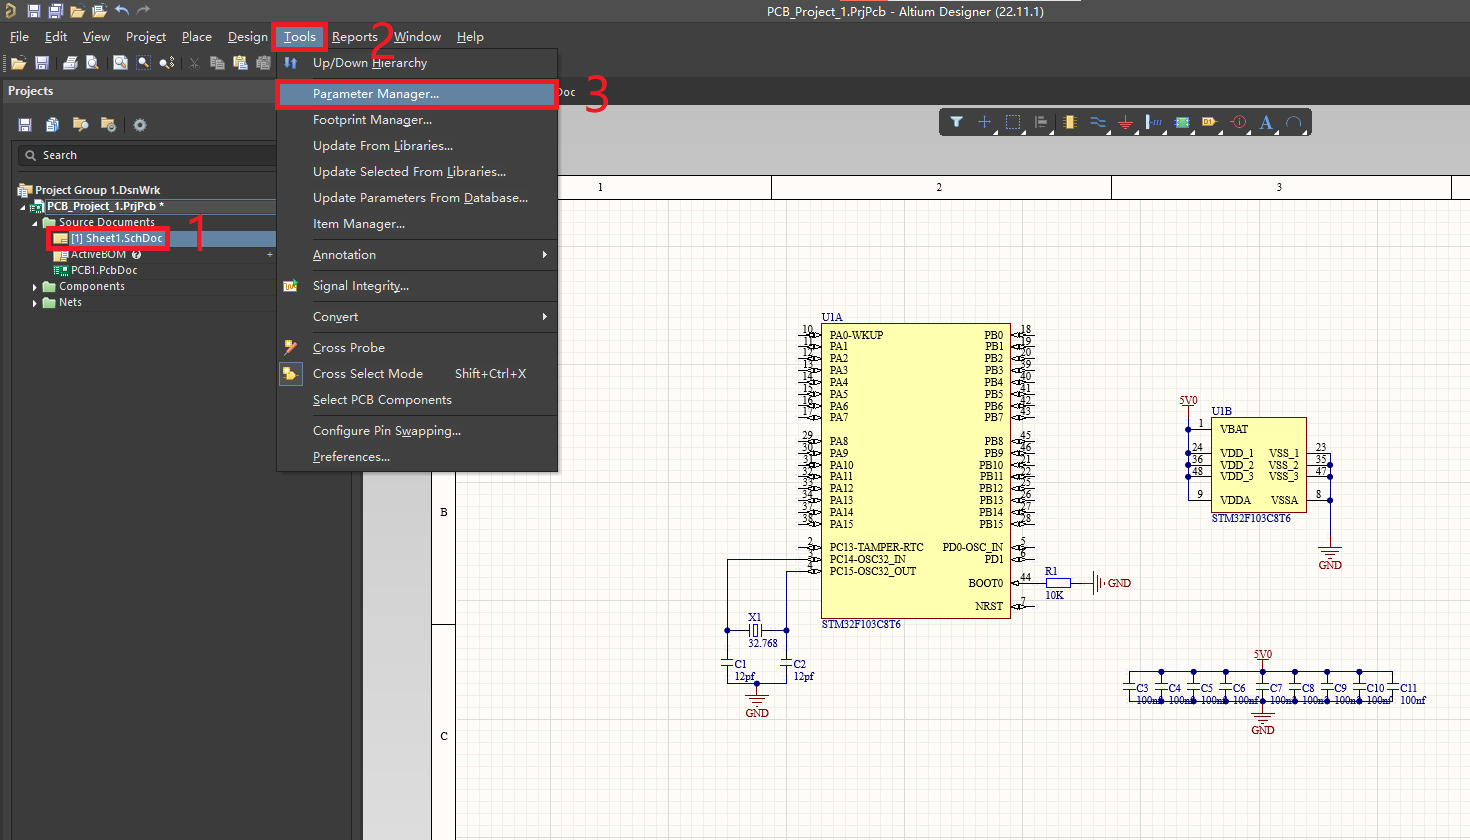Click the Open document icon in the main toolbar

tap(18, 63)
